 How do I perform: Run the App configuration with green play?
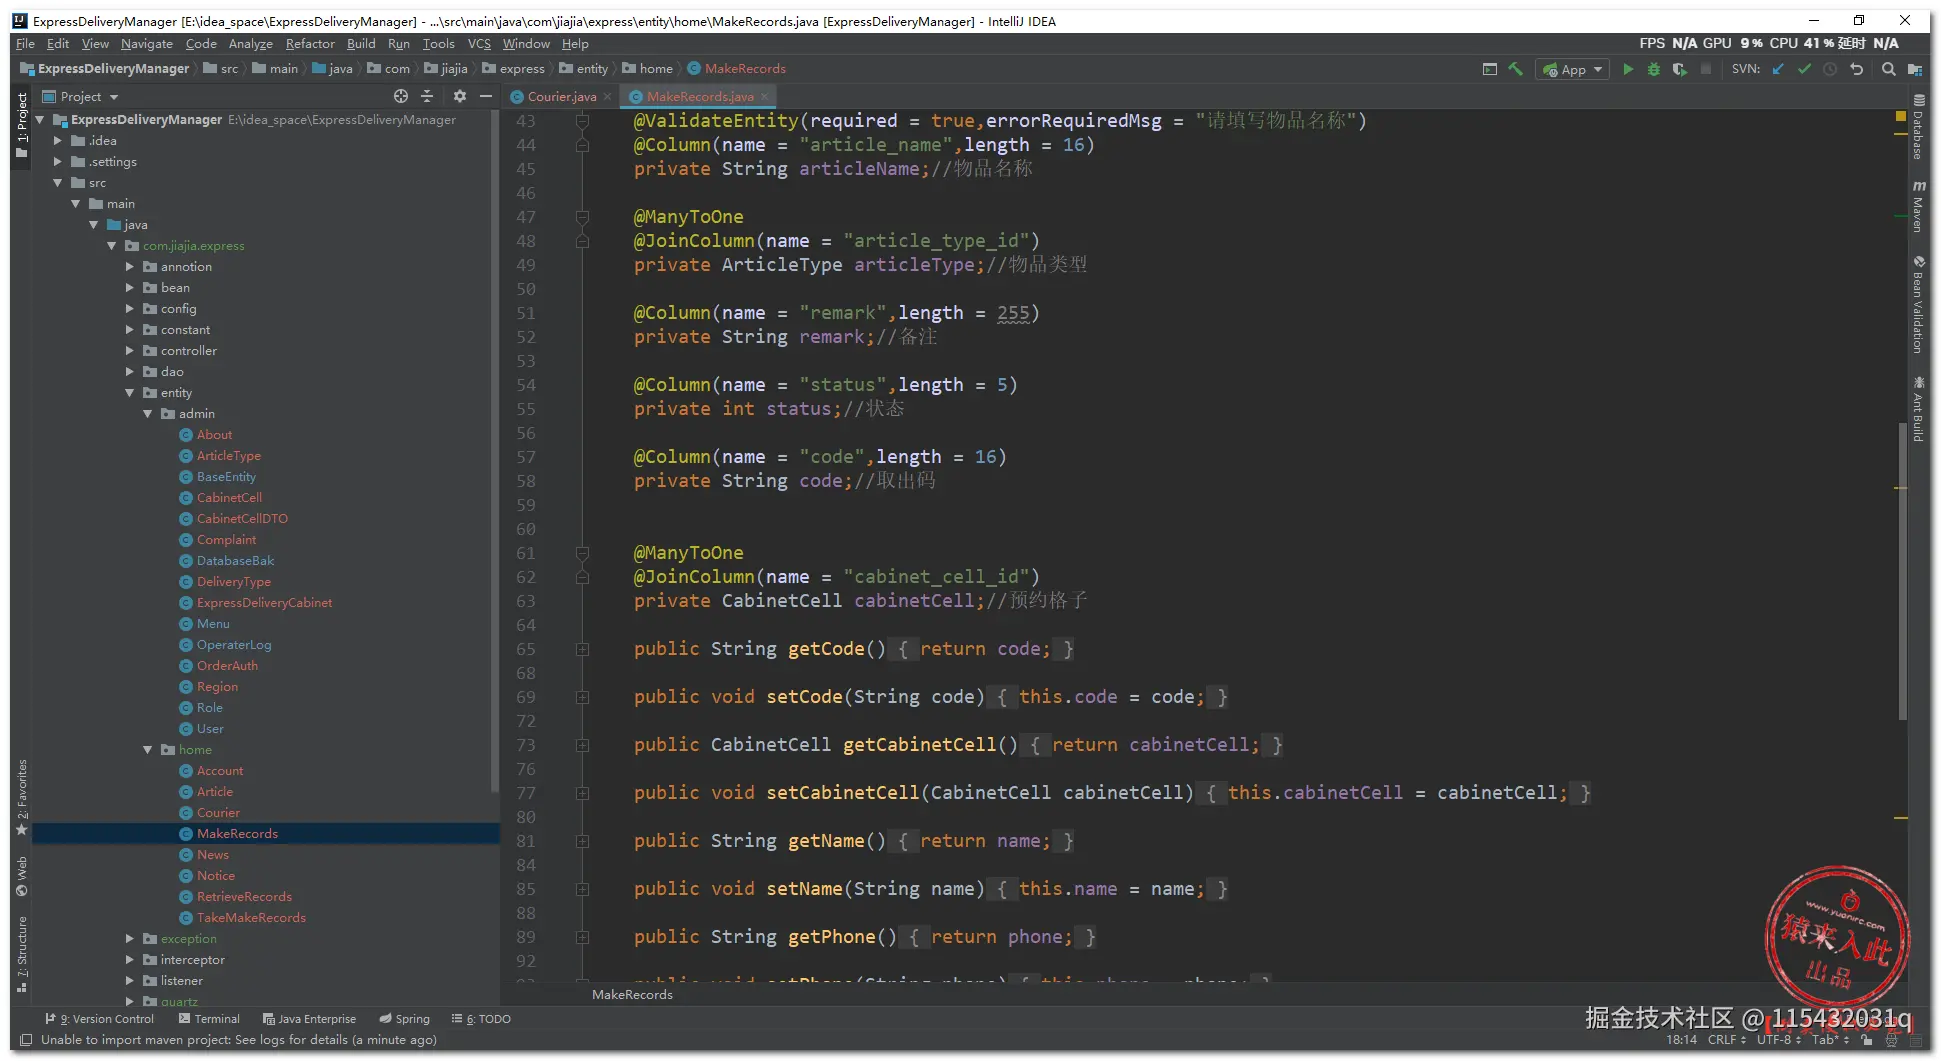point(1628,69)
